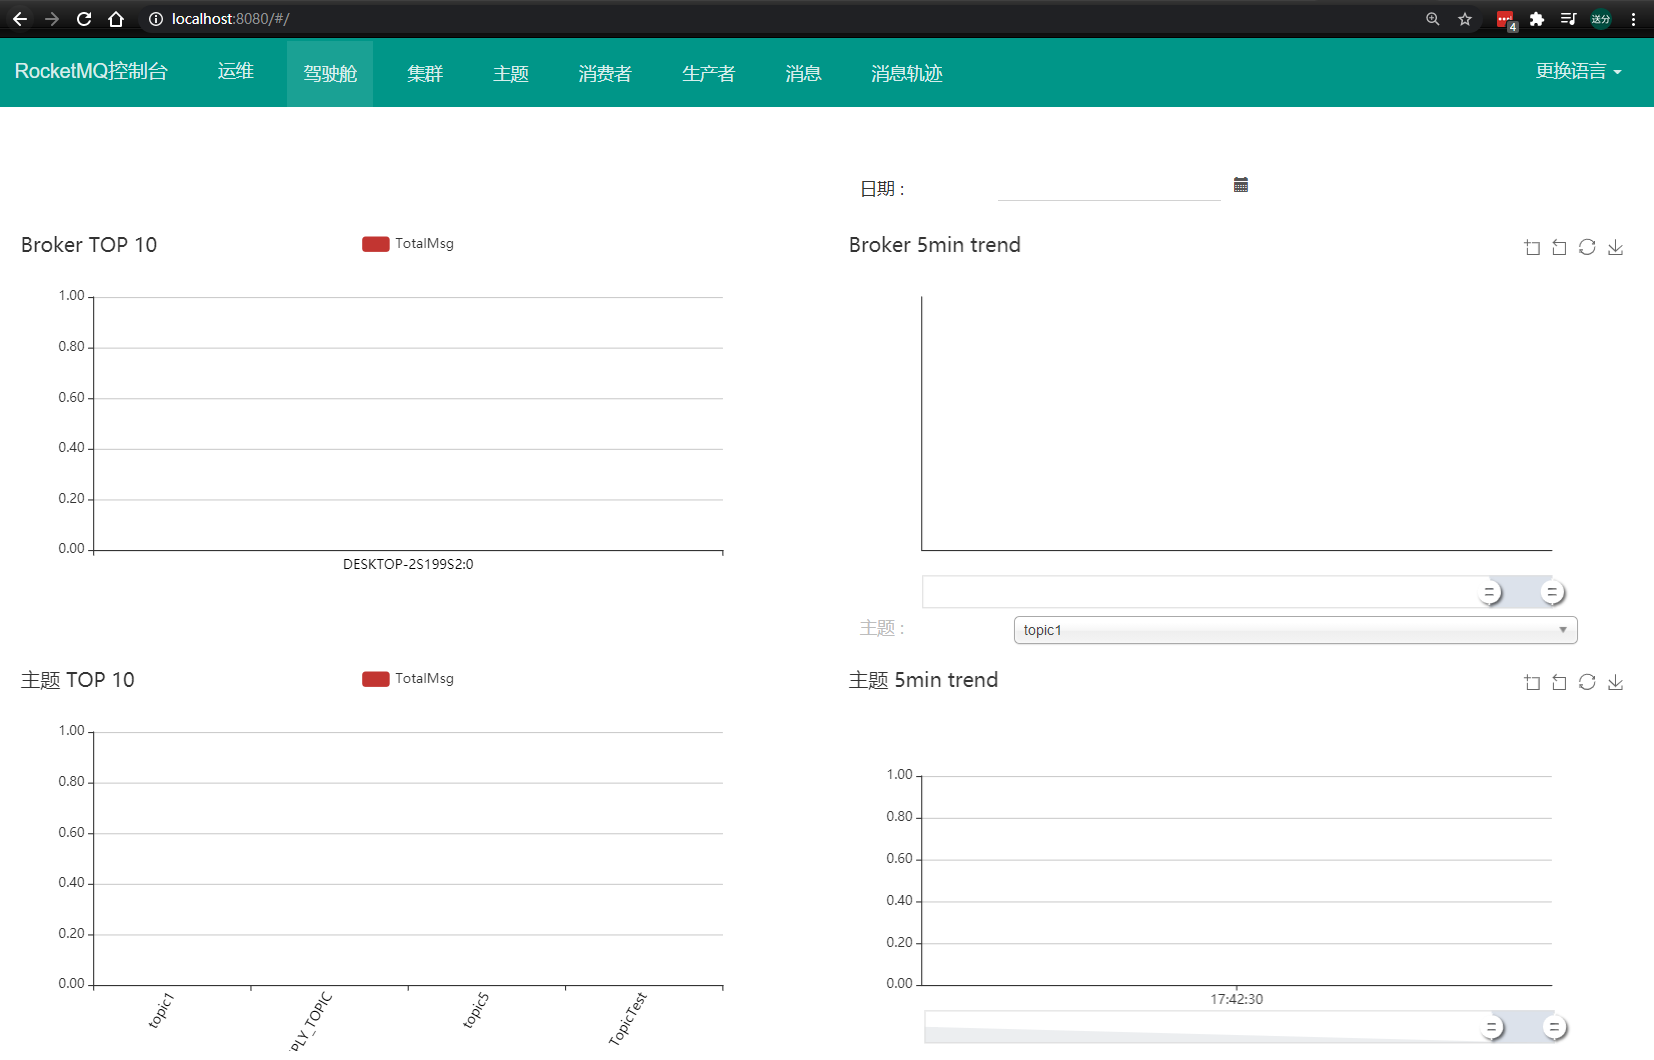Click the red extension icon with badge
The image size is (1654, 1060).
coord(1506,20)
